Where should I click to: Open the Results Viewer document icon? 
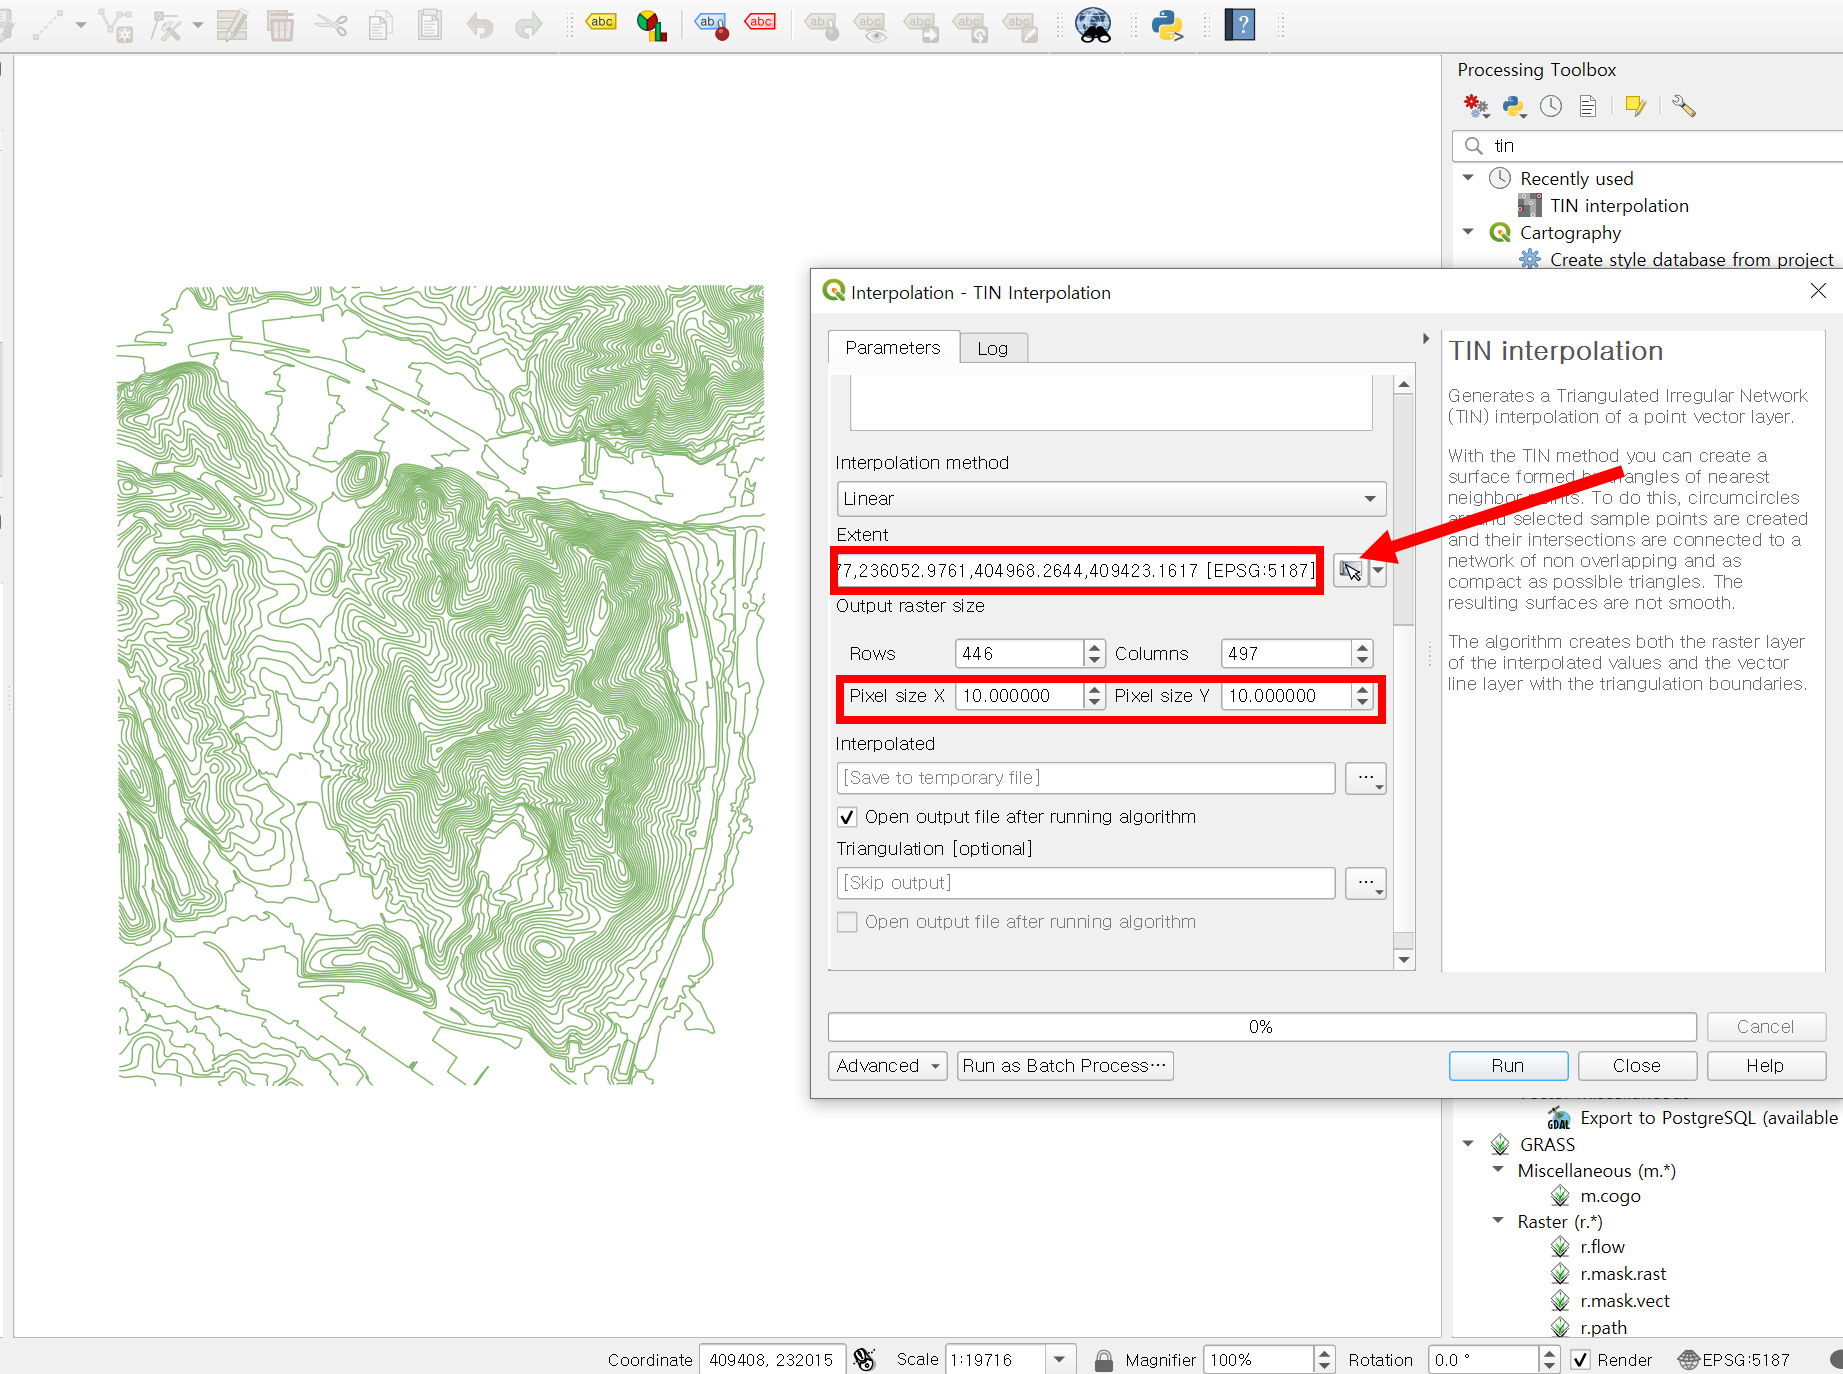(x=1588, y=105)
